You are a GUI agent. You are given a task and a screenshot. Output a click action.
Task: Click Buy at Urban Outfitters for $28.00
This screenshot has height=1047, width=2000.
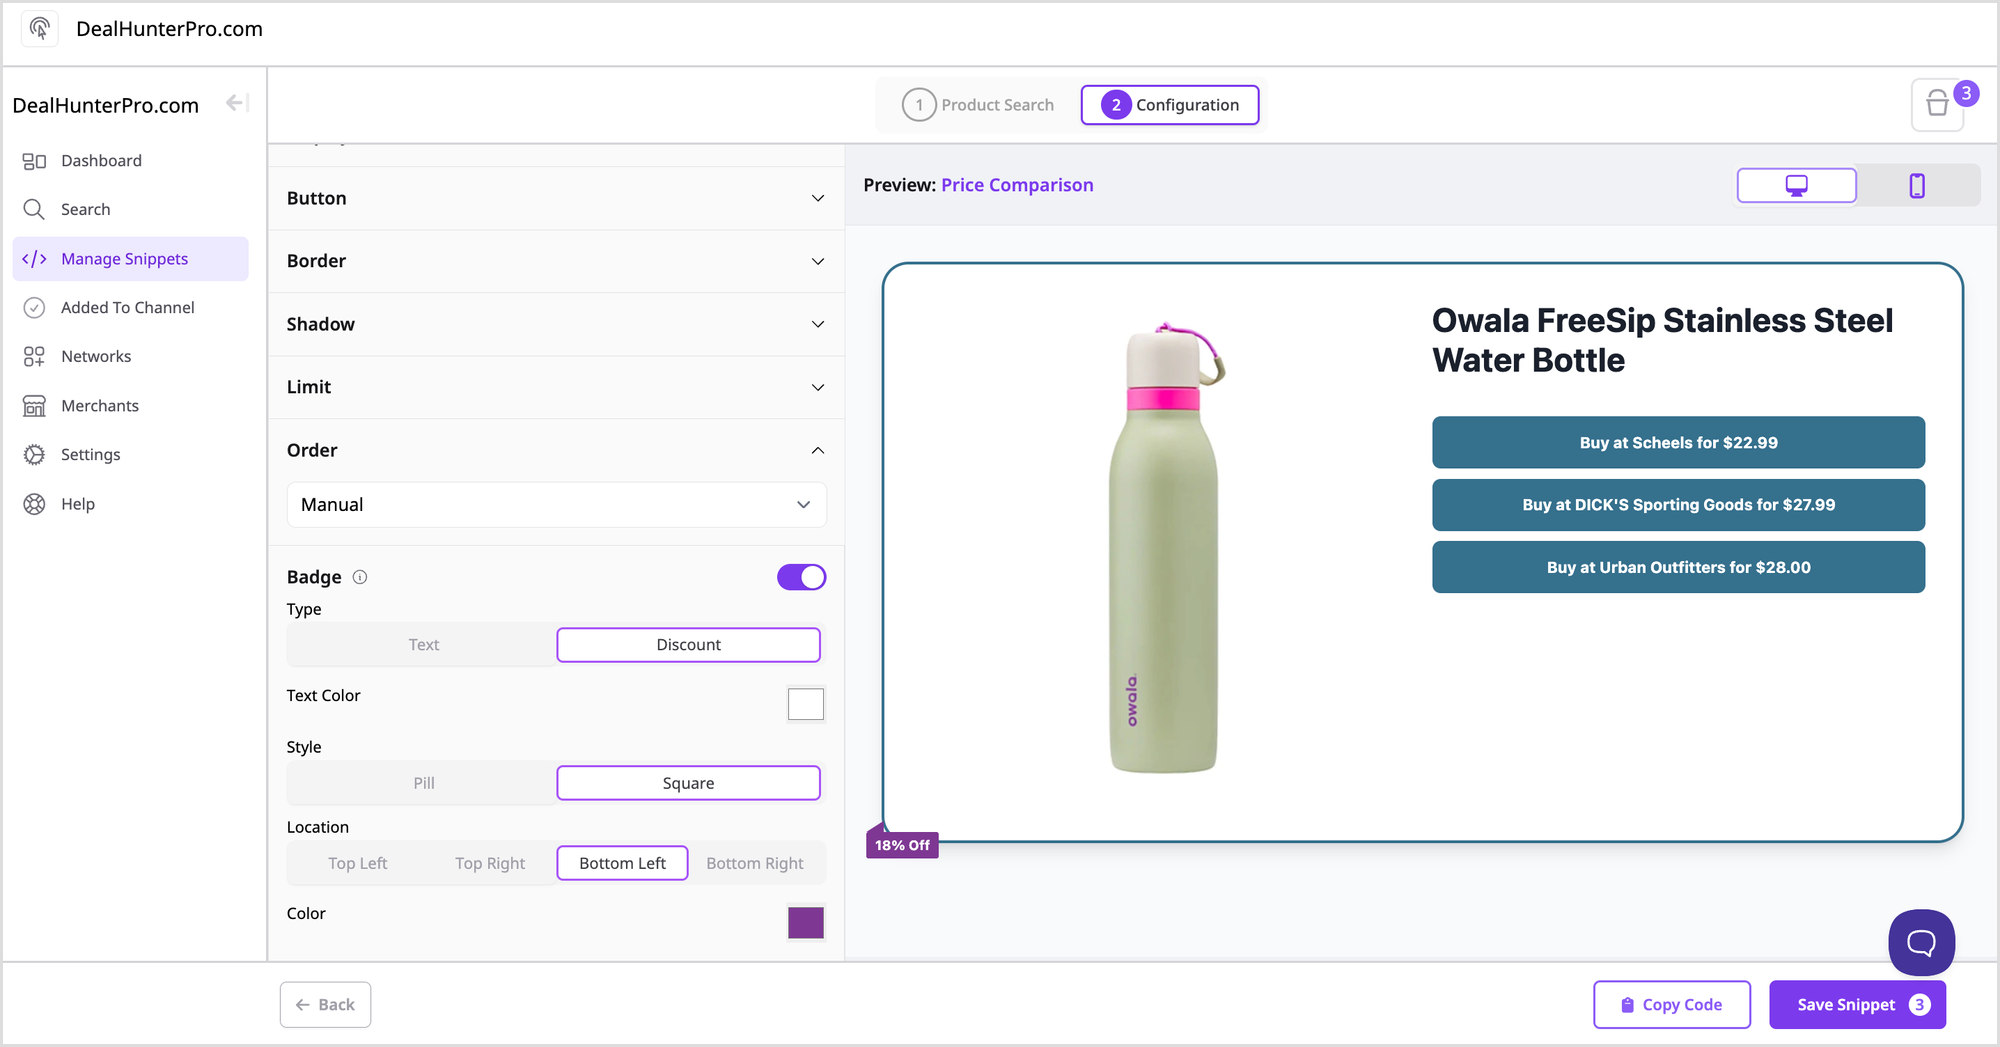[1678, 567]
